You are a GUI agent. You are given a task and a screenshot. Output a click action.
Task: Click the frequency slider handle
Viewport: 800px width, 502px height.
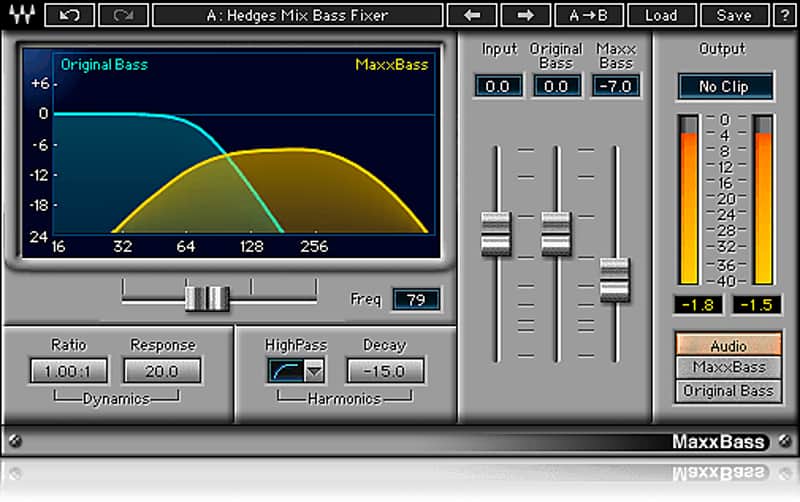(x=207, y=298)
